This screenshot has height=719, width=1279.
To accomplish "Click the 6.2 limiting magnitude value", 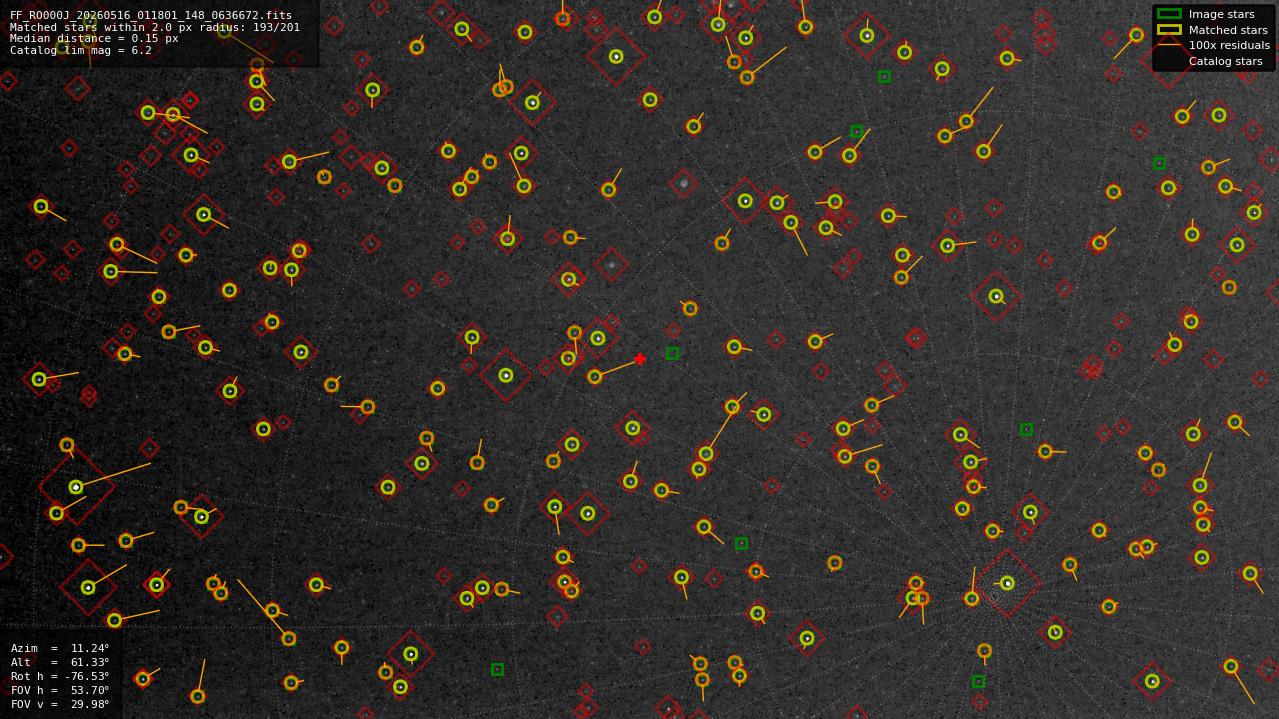I will click(141, 50).
